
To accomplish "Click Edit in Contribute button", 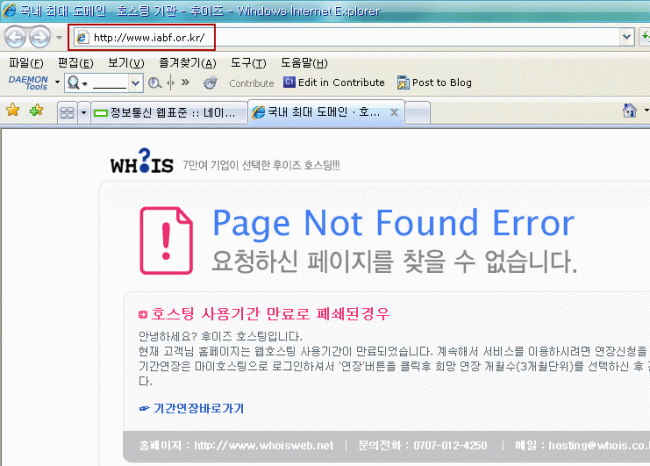I will 334,83.
